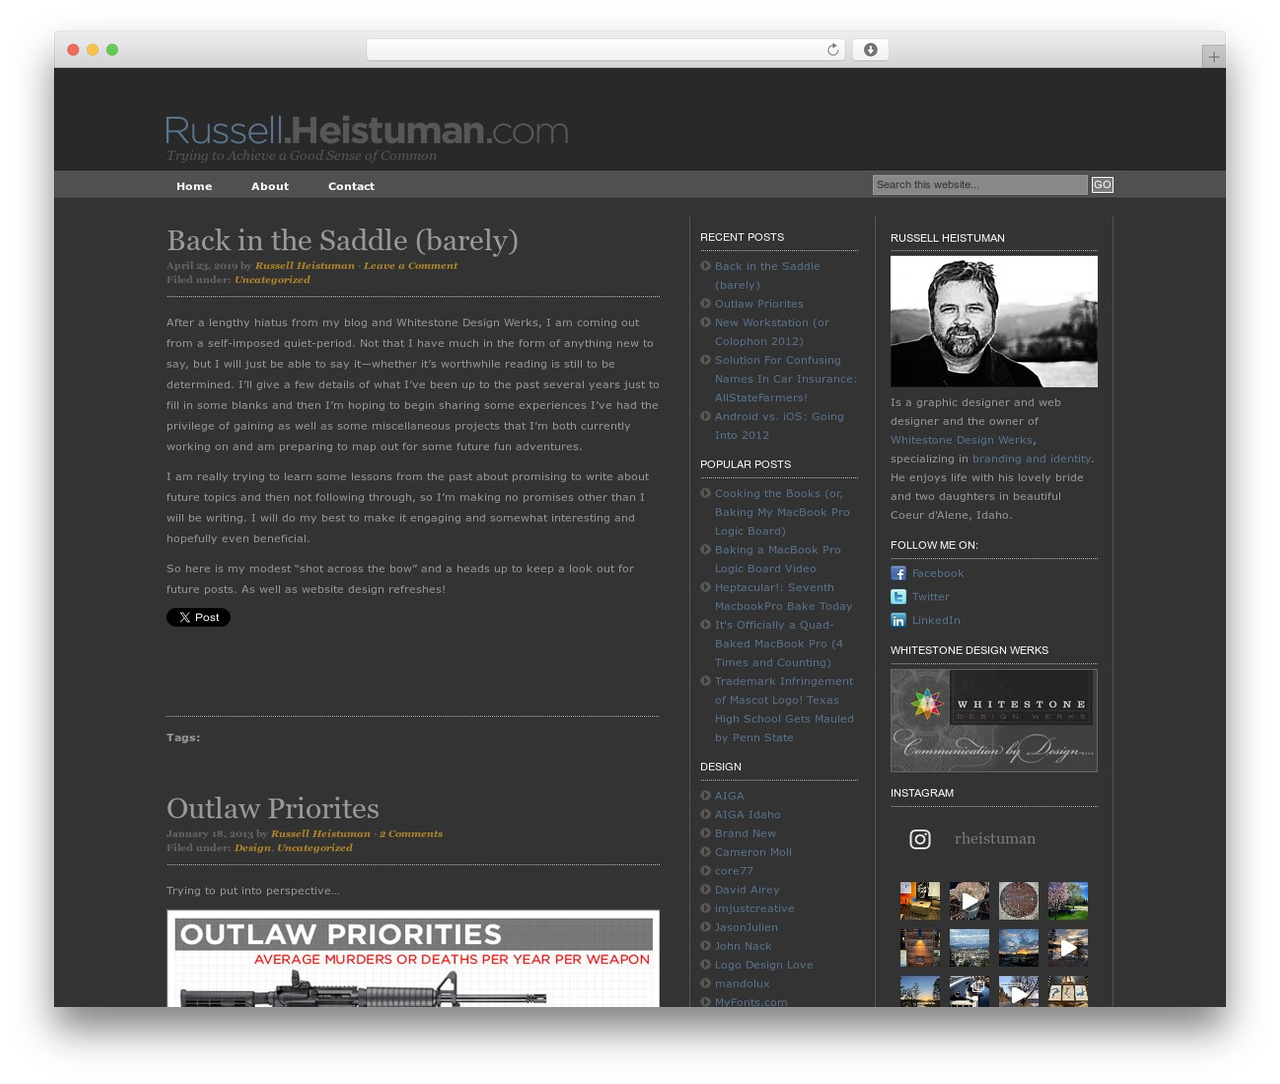Open recent post New Workstation (or Colophon 2012)
The width and height of the screenshot is (1280, 1084).
coord(772,332)
